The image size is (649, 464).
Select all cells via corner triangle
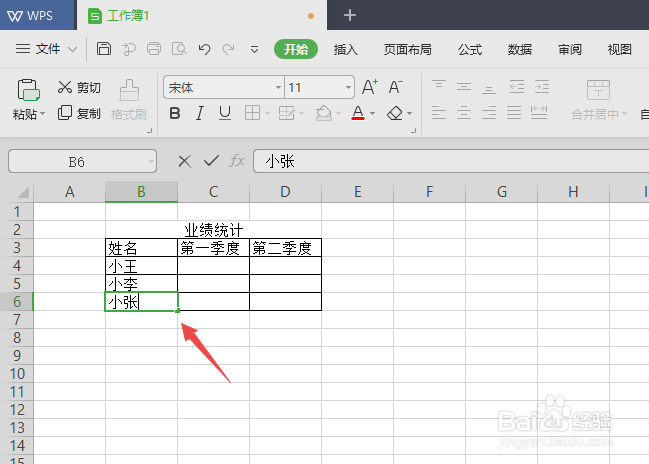tap(24, 192)
